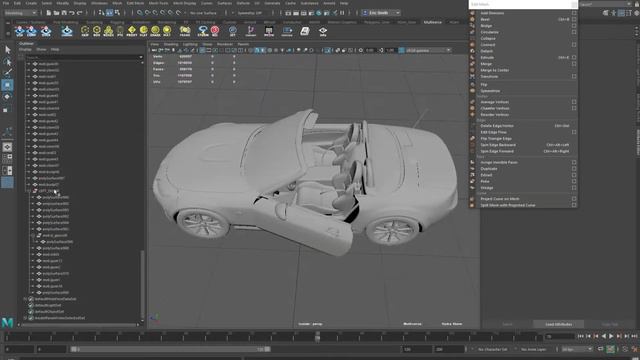Jump to the end of playback range

[634, 336]
